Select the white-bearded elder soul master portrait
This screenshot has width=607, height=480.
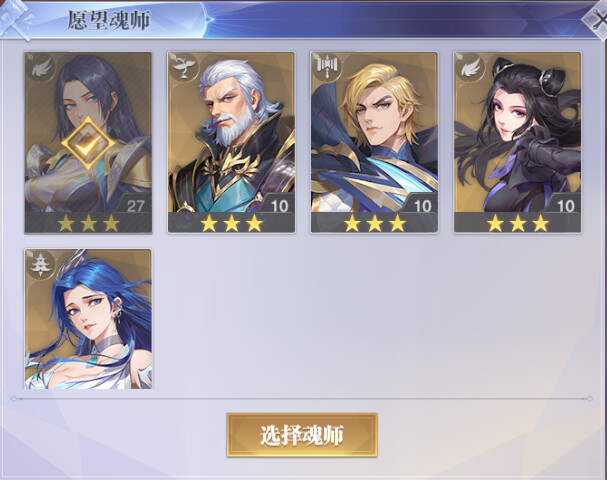click(x=231, y=142)
